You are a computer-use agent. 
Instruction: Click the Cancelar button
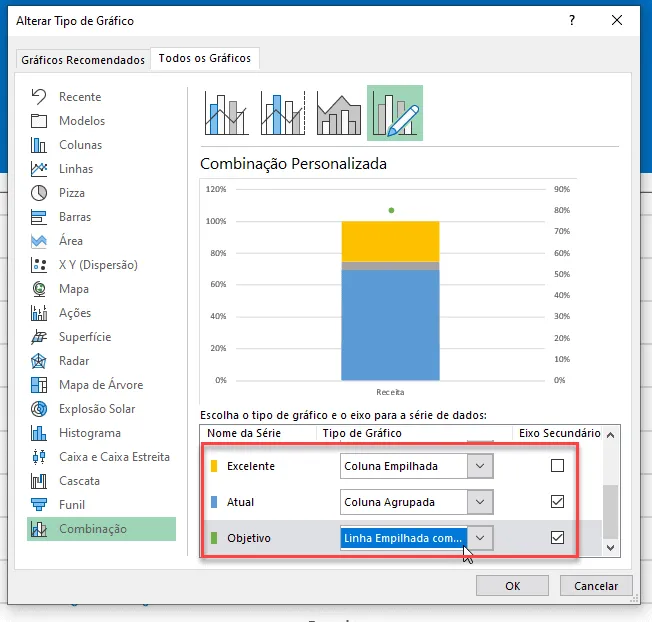coord(596,586)
